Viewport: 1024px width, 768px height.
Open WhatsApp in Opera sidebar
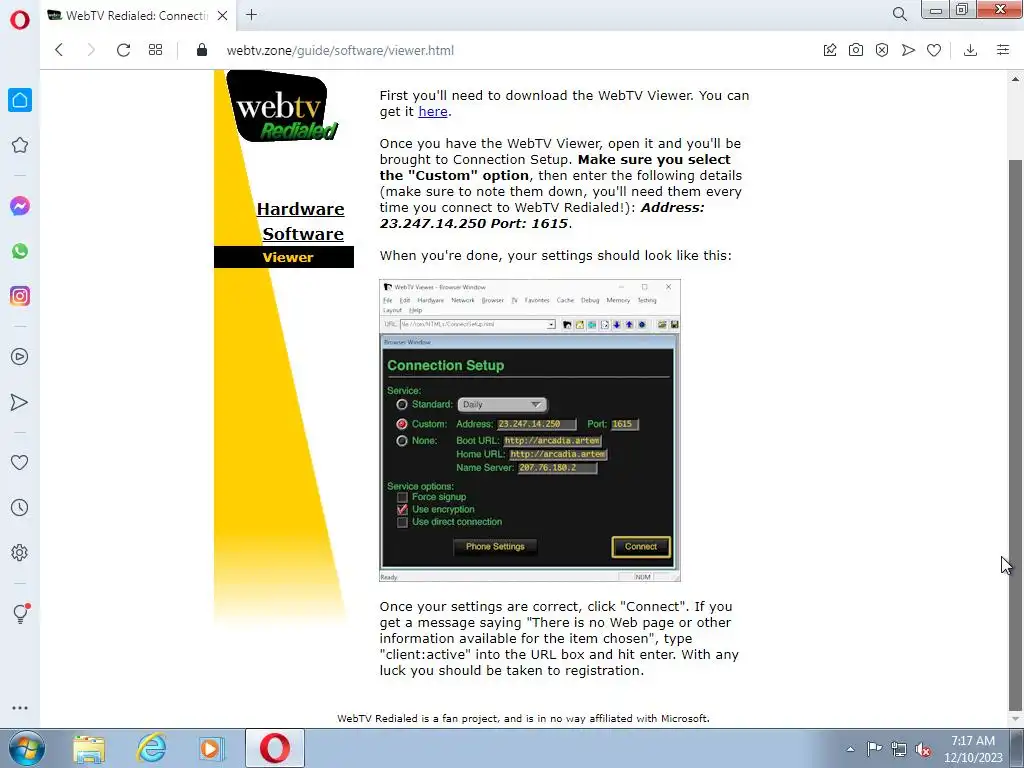20,251
